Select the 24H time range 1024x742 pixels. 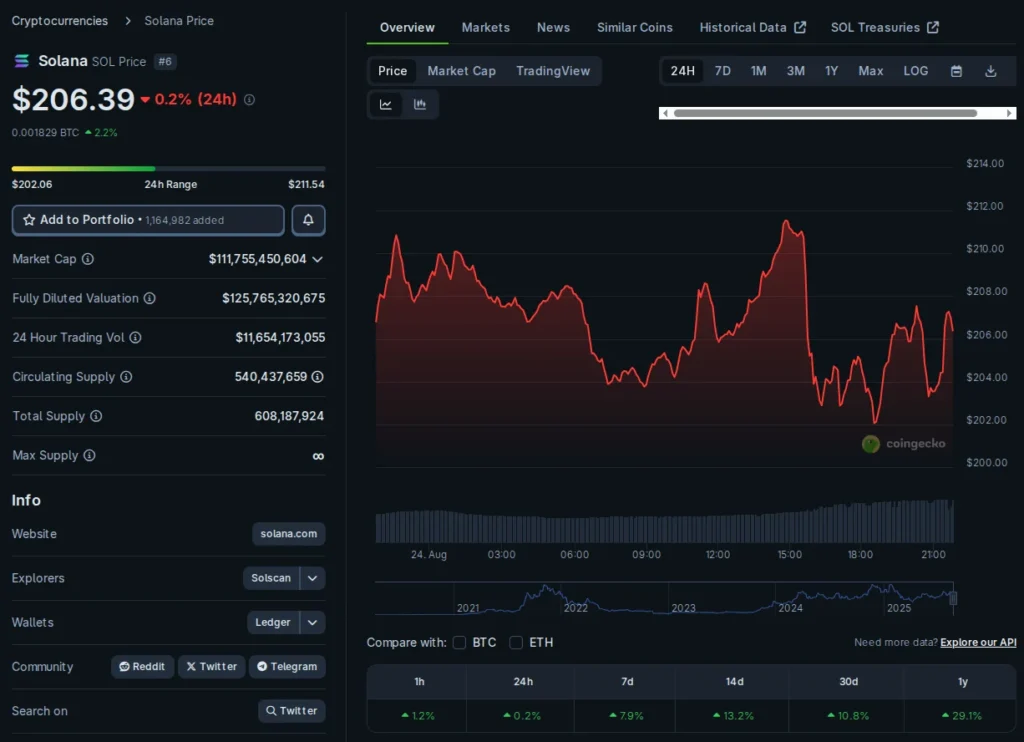point(682,71)
